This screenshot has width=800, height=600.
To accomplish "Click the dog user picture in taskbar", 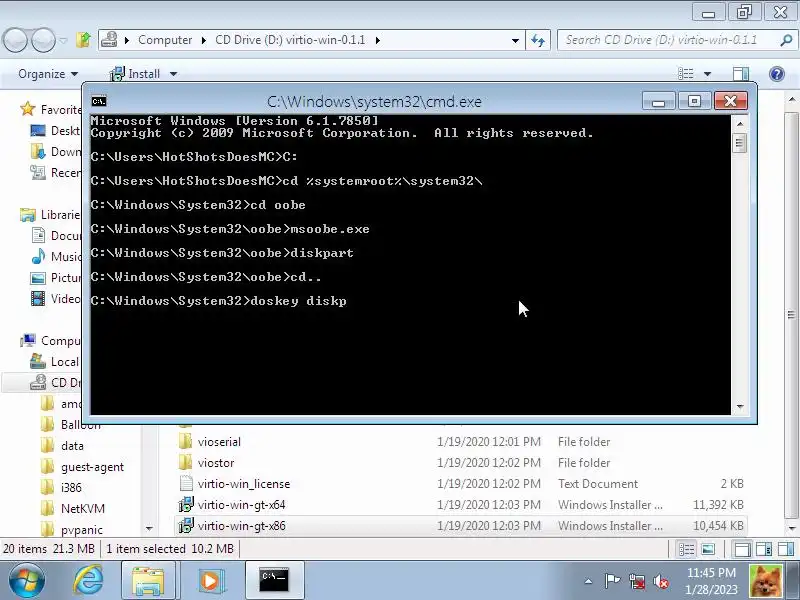I will (x=765, y=581).
